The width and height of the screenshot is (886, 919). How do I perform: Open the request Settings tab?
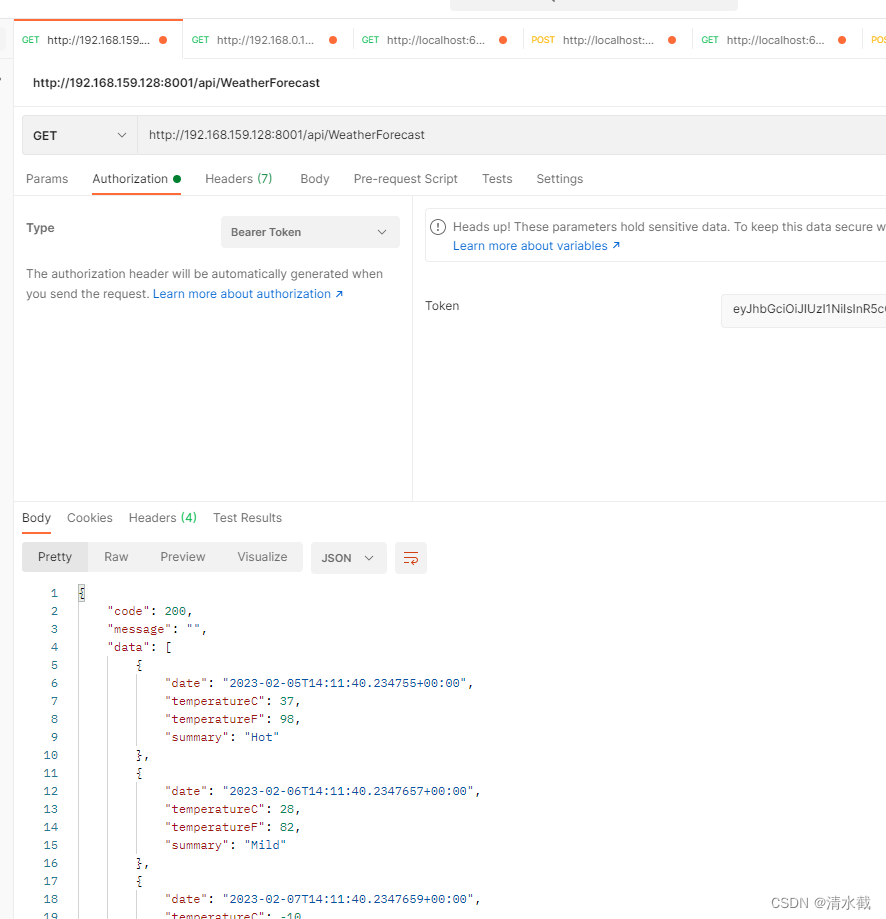(x=560, y=179)
